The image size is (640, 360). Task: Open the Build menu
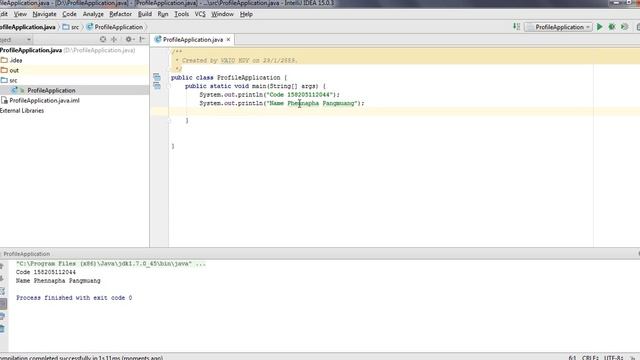click(x=145, y=14)
